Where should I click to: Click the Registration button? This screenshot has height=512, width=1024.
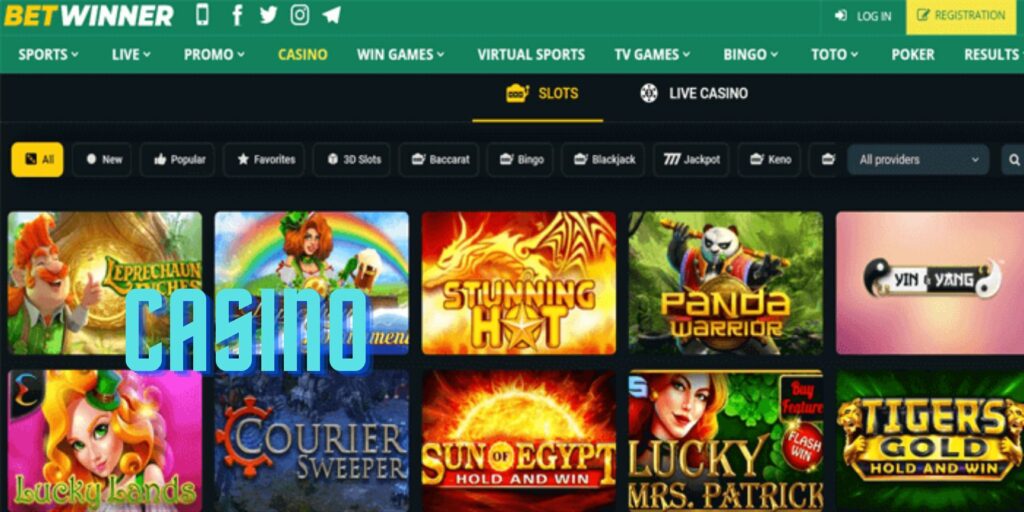pyautogui.click(x=965, y=17)
